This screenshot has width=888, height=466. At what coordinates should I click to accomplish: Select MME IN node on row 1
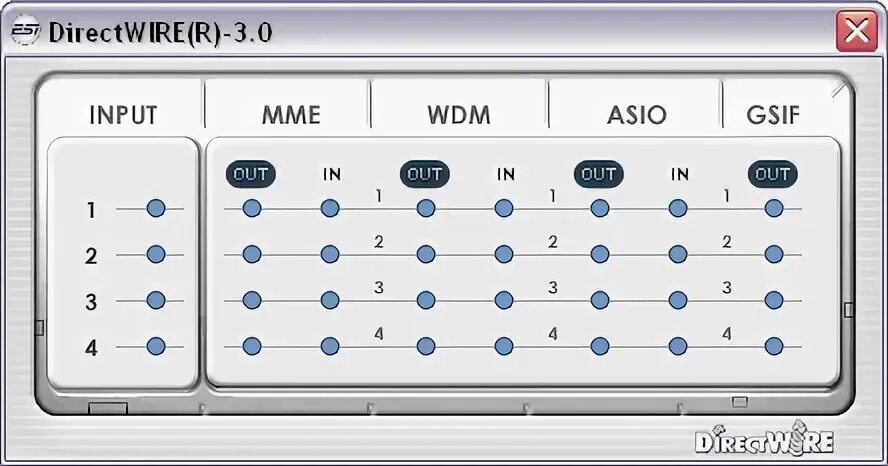click(330, 208)
